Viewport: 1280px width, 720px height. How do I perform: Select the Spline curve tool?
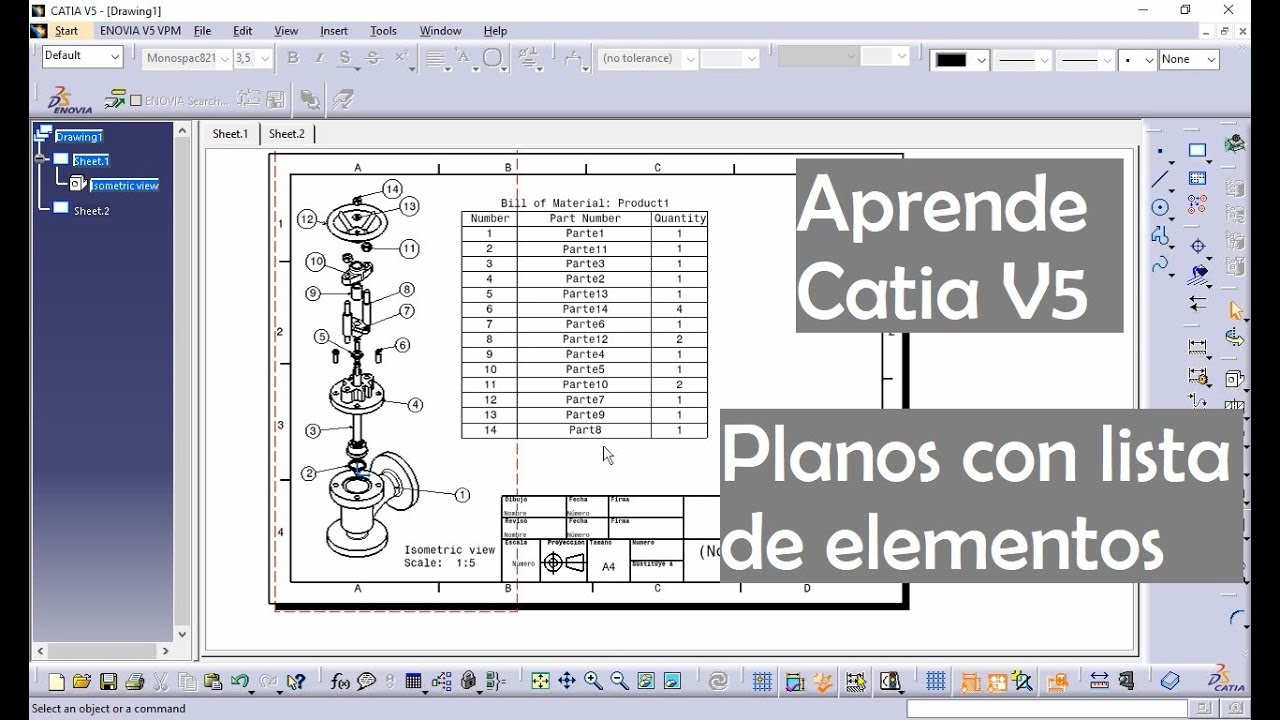tap(1160, 264)
